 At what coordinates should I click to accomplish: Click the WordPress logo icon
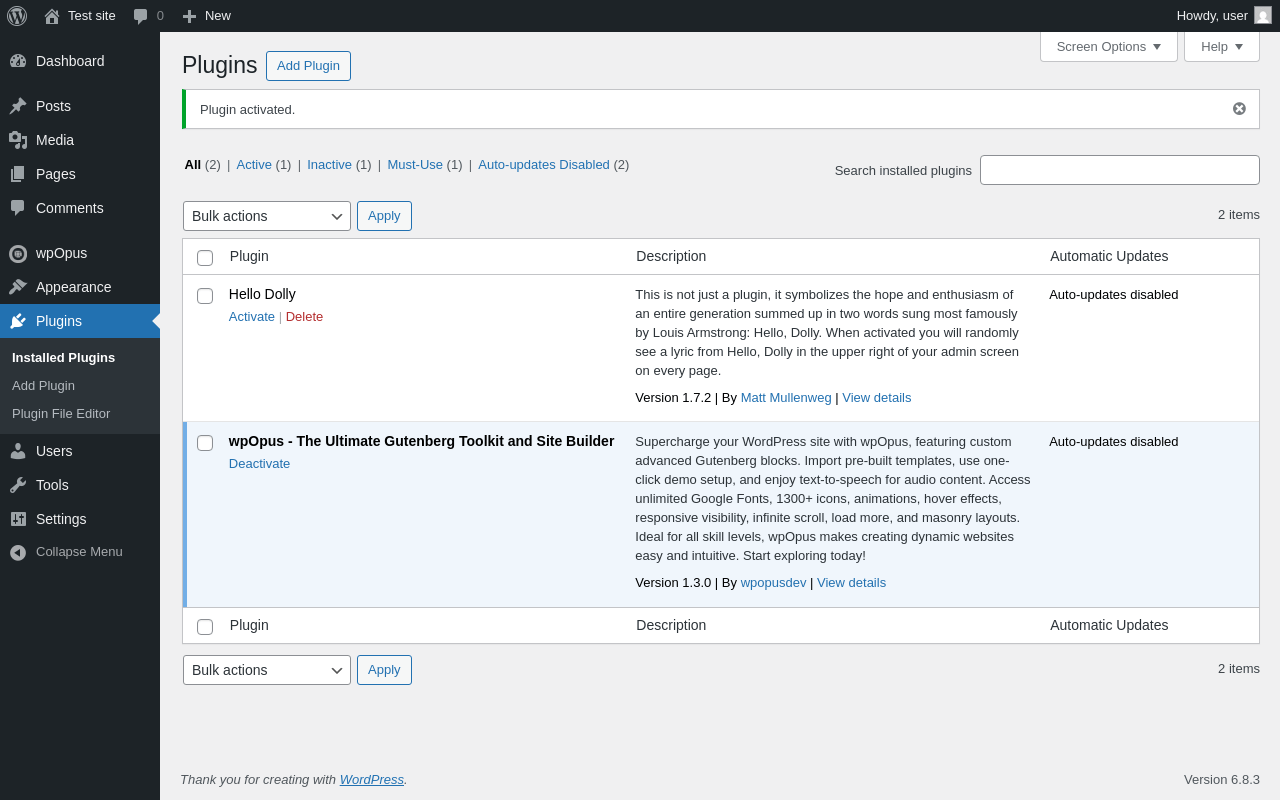(x=17, y=16)
